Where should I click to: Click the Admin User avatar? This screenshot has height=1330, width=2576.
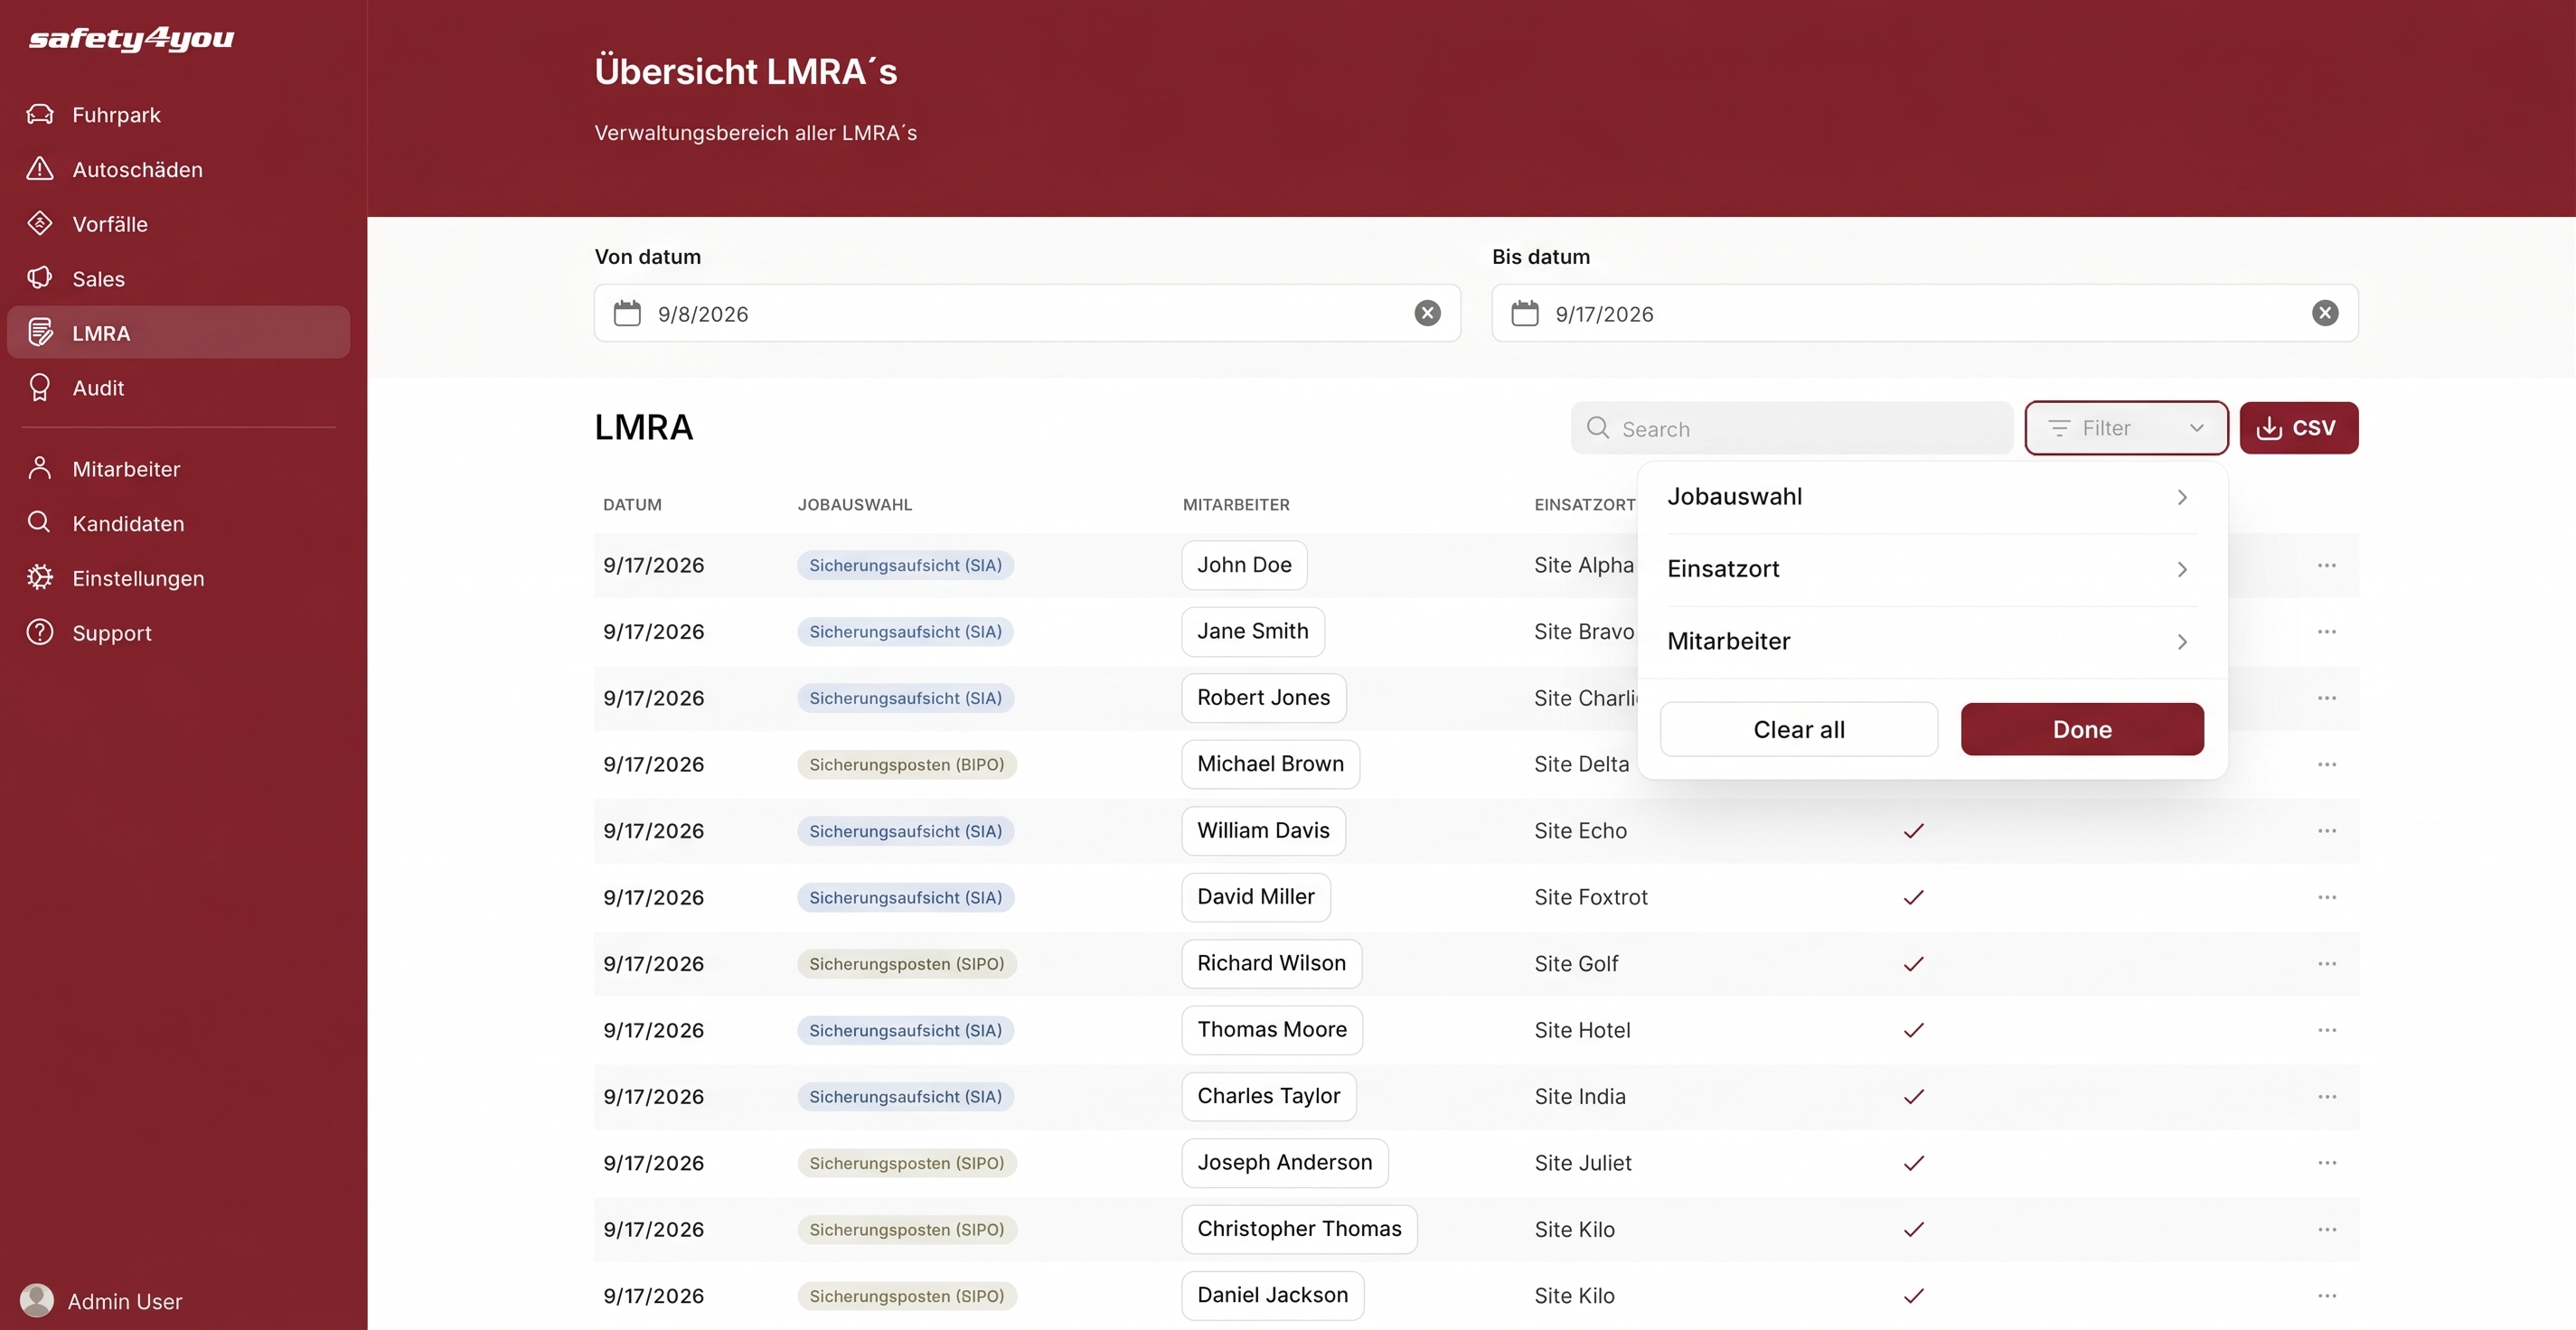[37, 1300]
